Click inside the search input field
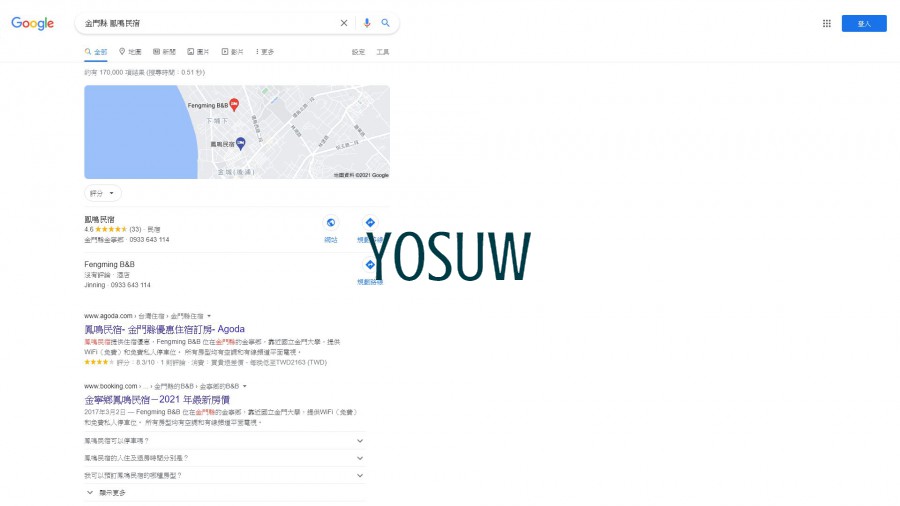Screen dimensions: 900x506 coord(200,23)
